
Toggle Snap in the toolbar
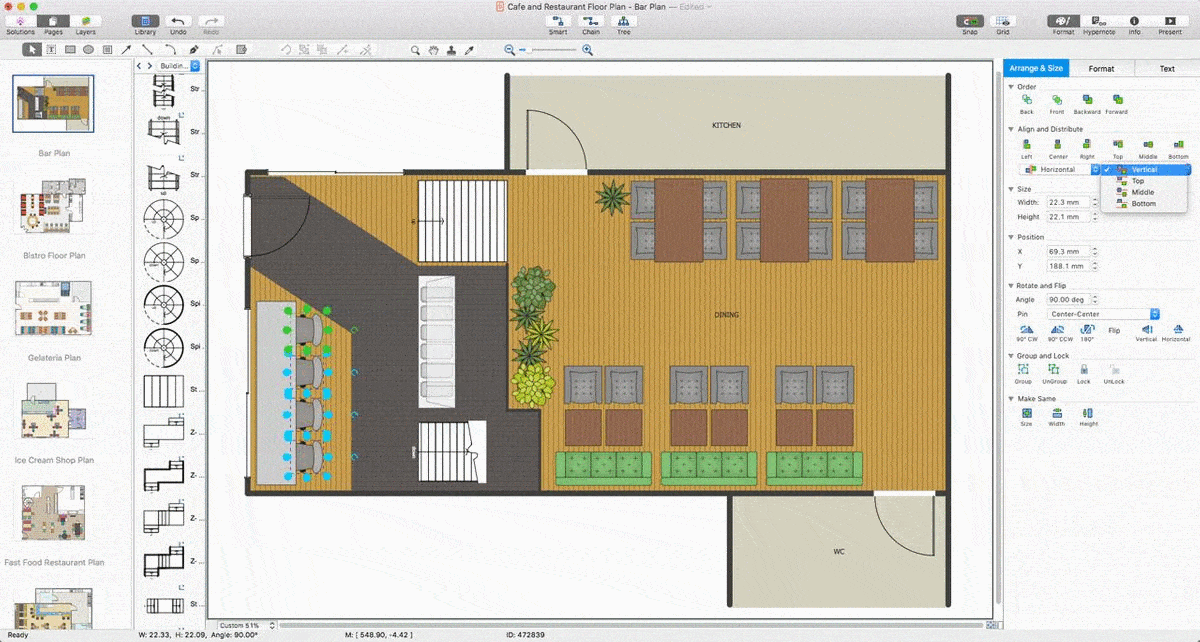(969, 21)
